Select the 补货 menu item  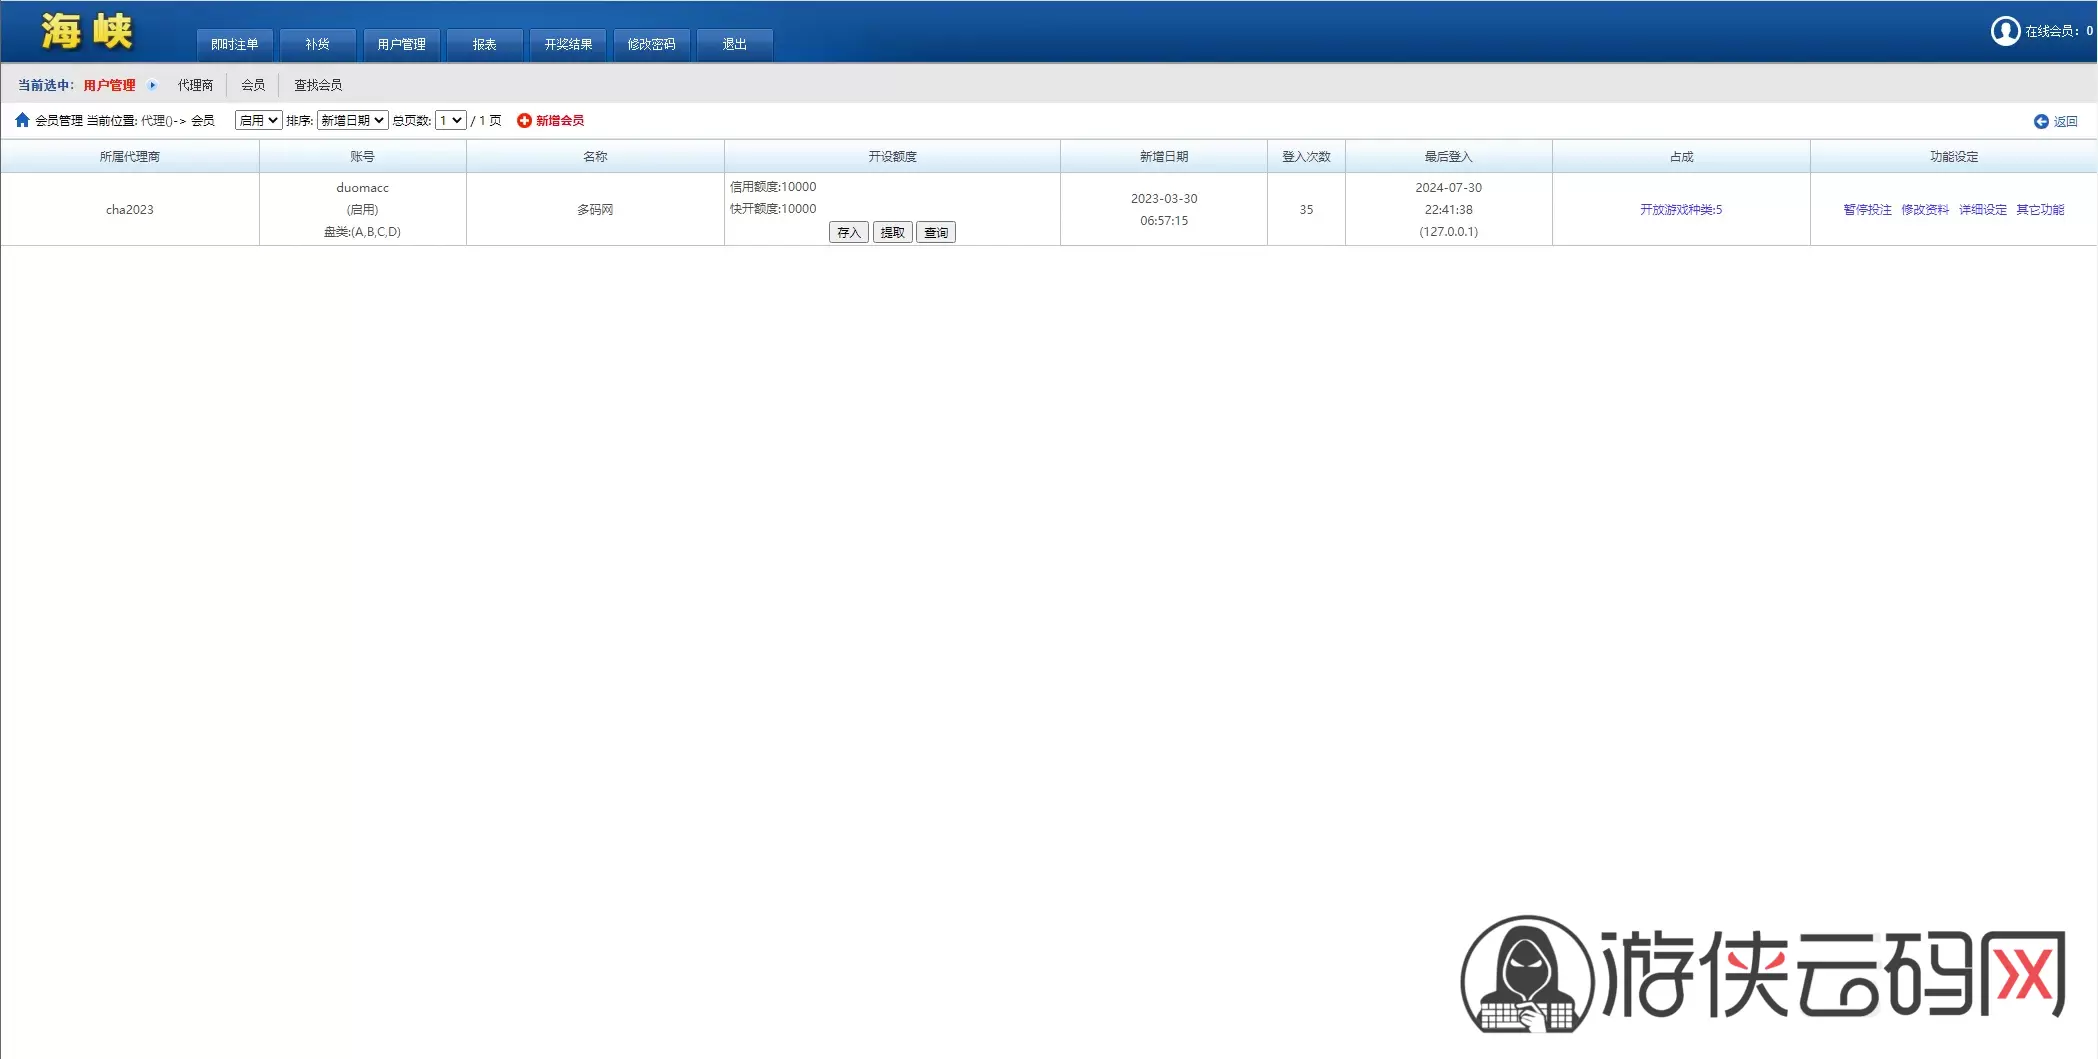pos(318,44)
